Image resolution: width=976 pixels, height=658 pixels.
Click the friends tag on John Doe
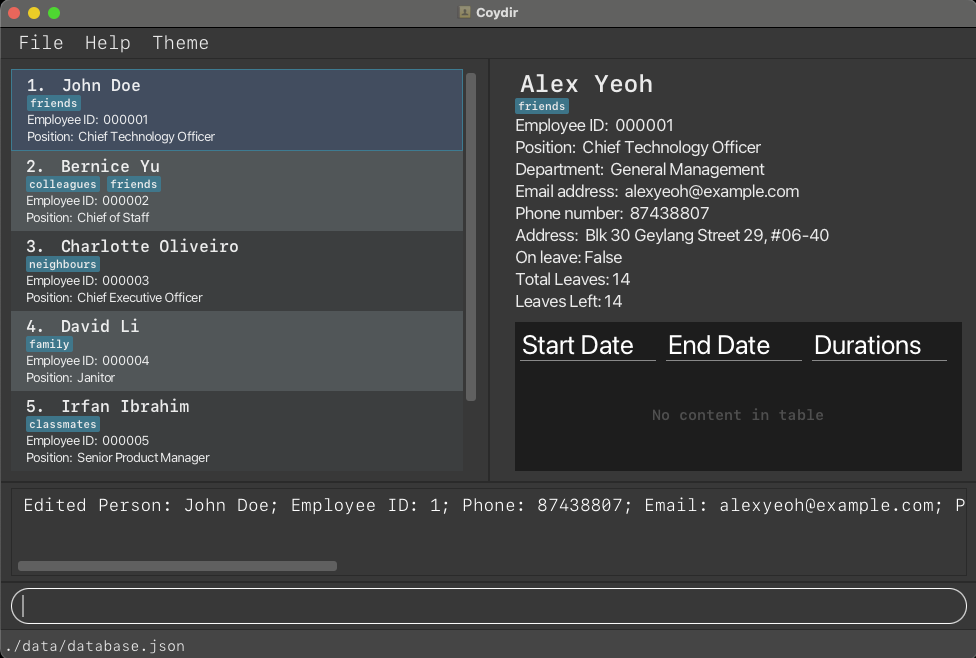tap(54, 103)
